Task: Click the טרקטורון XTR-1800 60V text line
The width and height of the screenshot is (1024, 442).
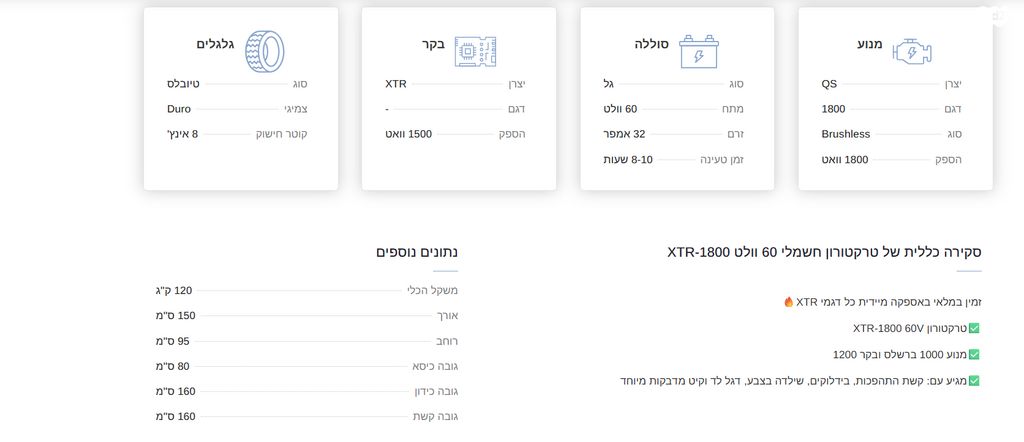Action: tap(910, 328)
